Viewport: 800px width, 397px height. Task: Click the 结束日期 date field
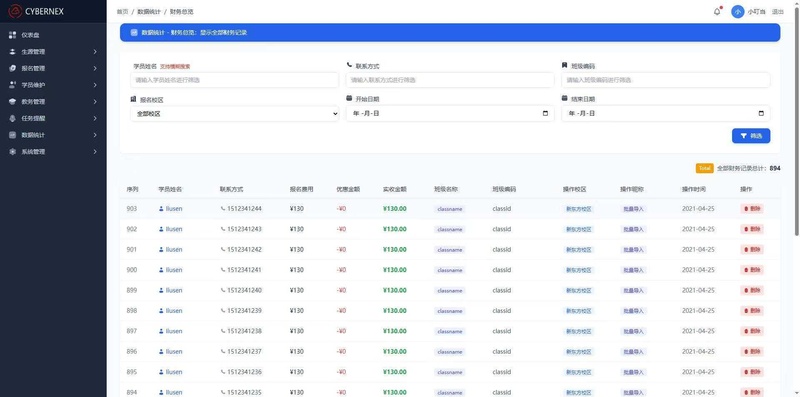click(666, 114)
